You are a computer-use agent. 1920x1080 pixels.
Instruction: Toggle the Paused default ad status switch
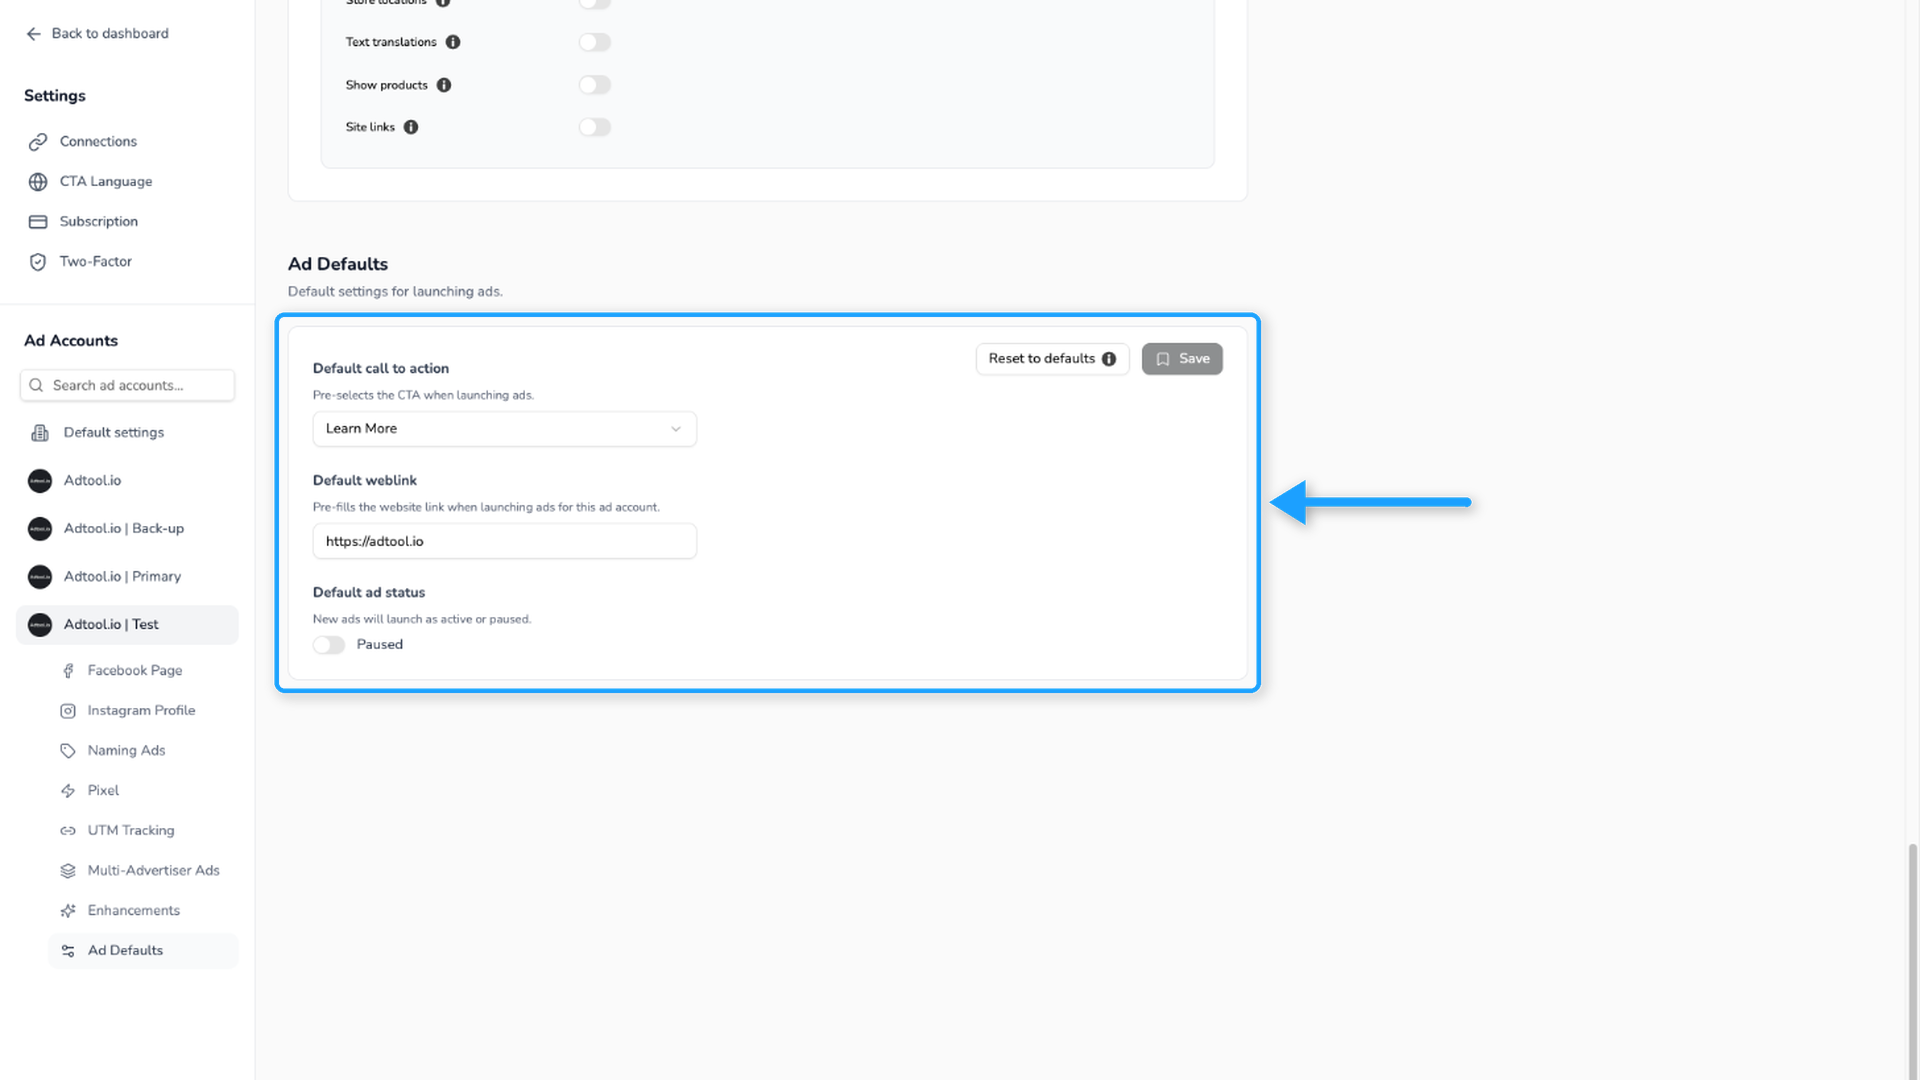click(329, 645)
